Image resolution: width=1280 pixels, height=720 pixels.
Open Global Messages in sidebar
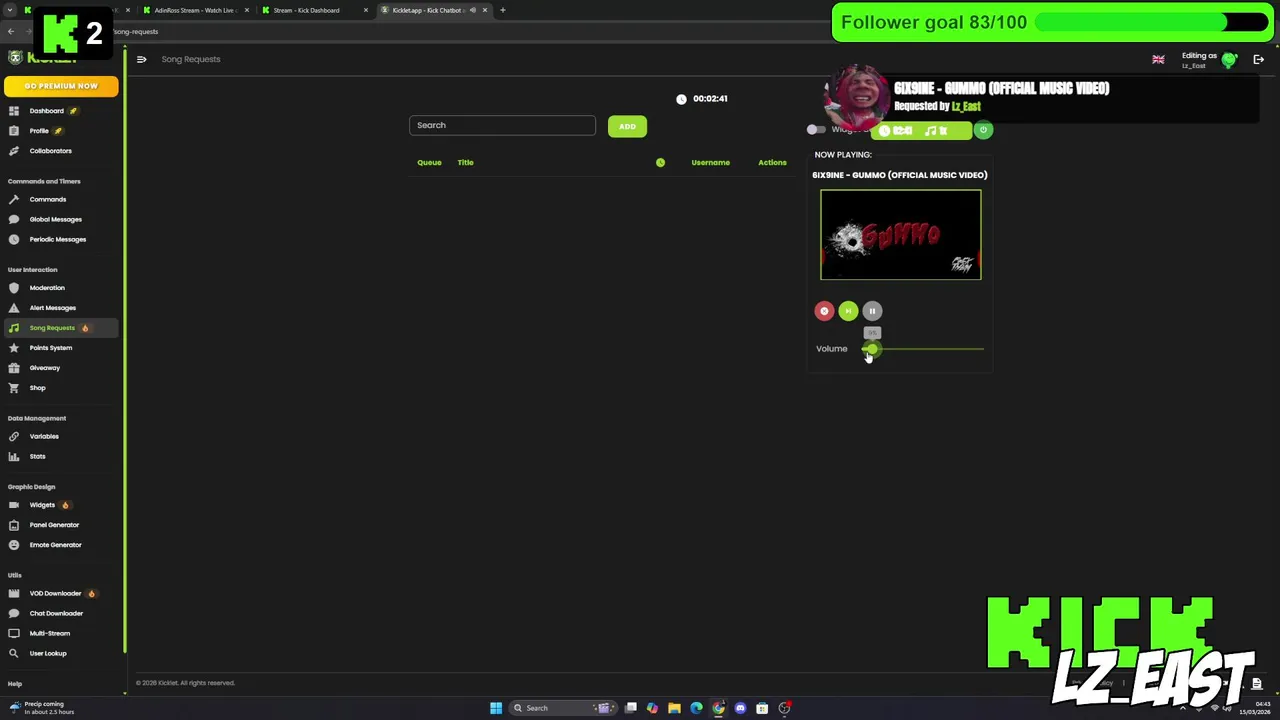[55, 219]
